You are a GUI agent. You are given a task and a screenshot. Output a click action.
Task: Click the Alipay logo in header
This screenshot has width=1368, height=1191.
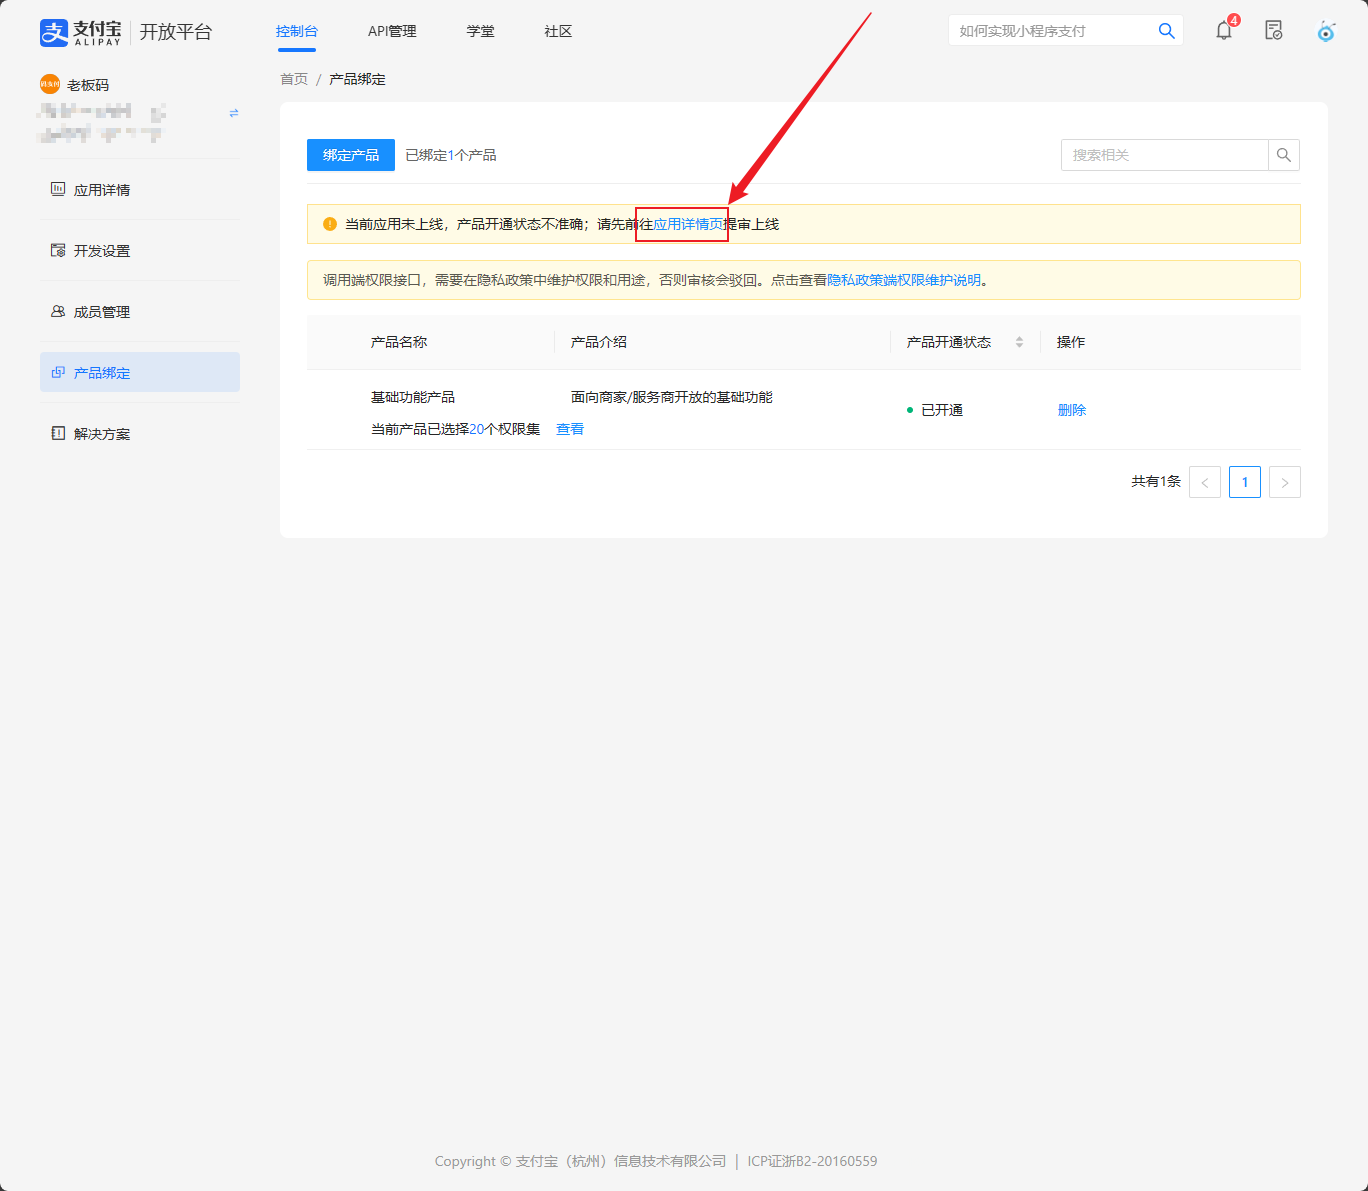coord(80,32)
